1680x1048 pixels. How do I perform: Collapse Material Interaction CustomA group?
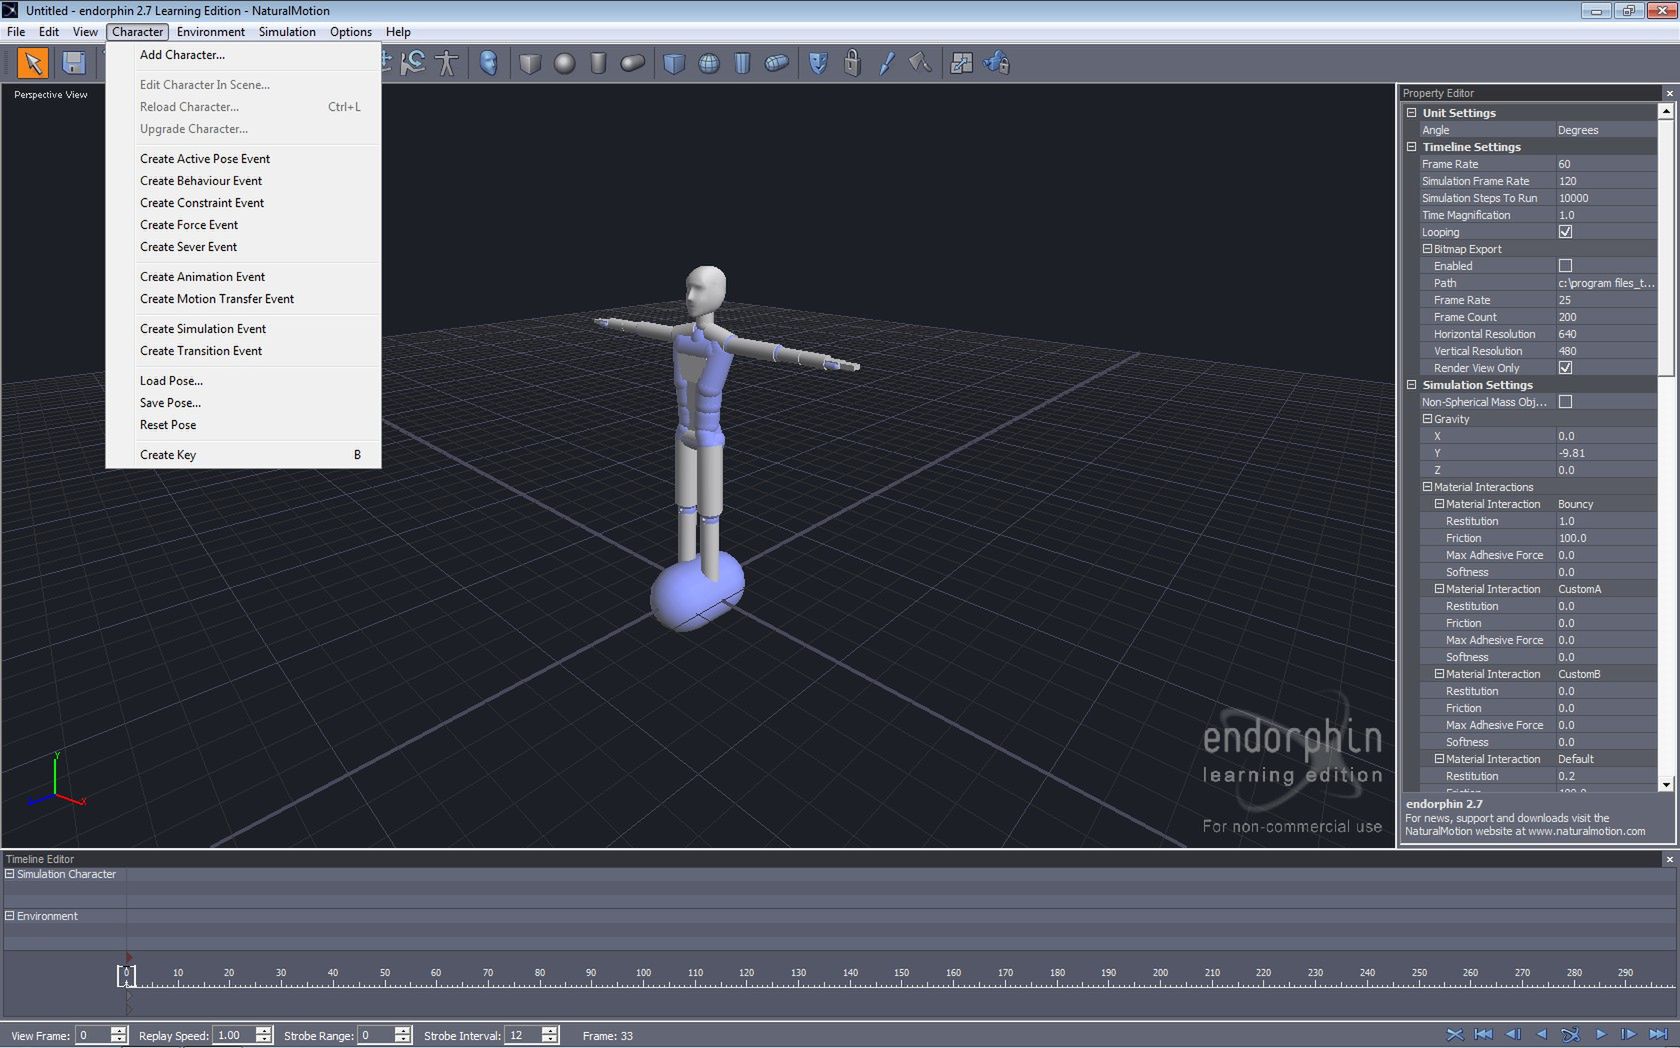tap(1439, 588)
